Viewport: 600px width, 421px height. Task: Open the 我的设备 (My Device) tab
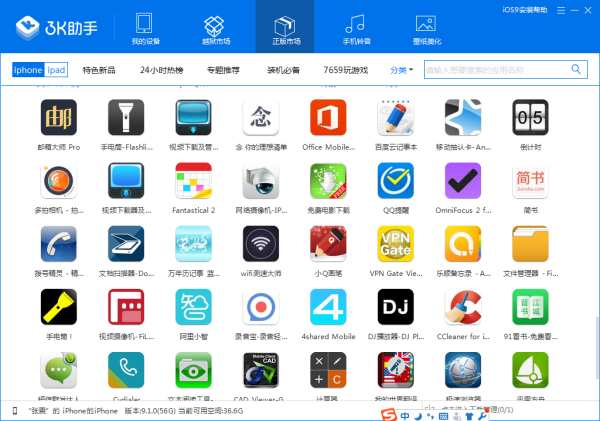point(145,29)
